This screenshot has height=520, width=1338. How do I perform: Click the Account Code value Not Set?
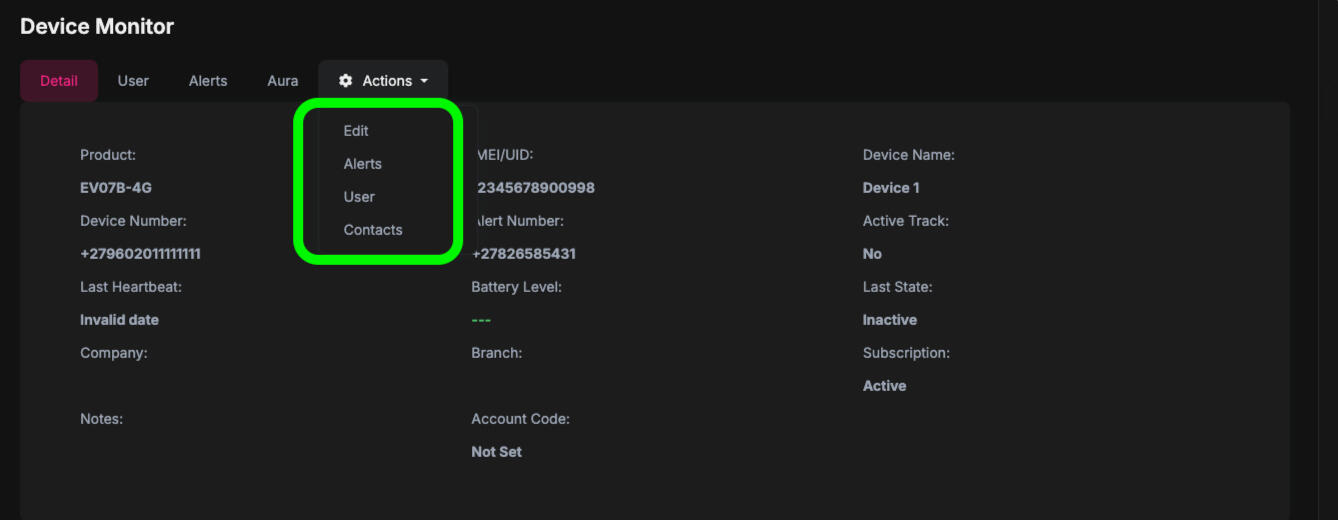497,452
